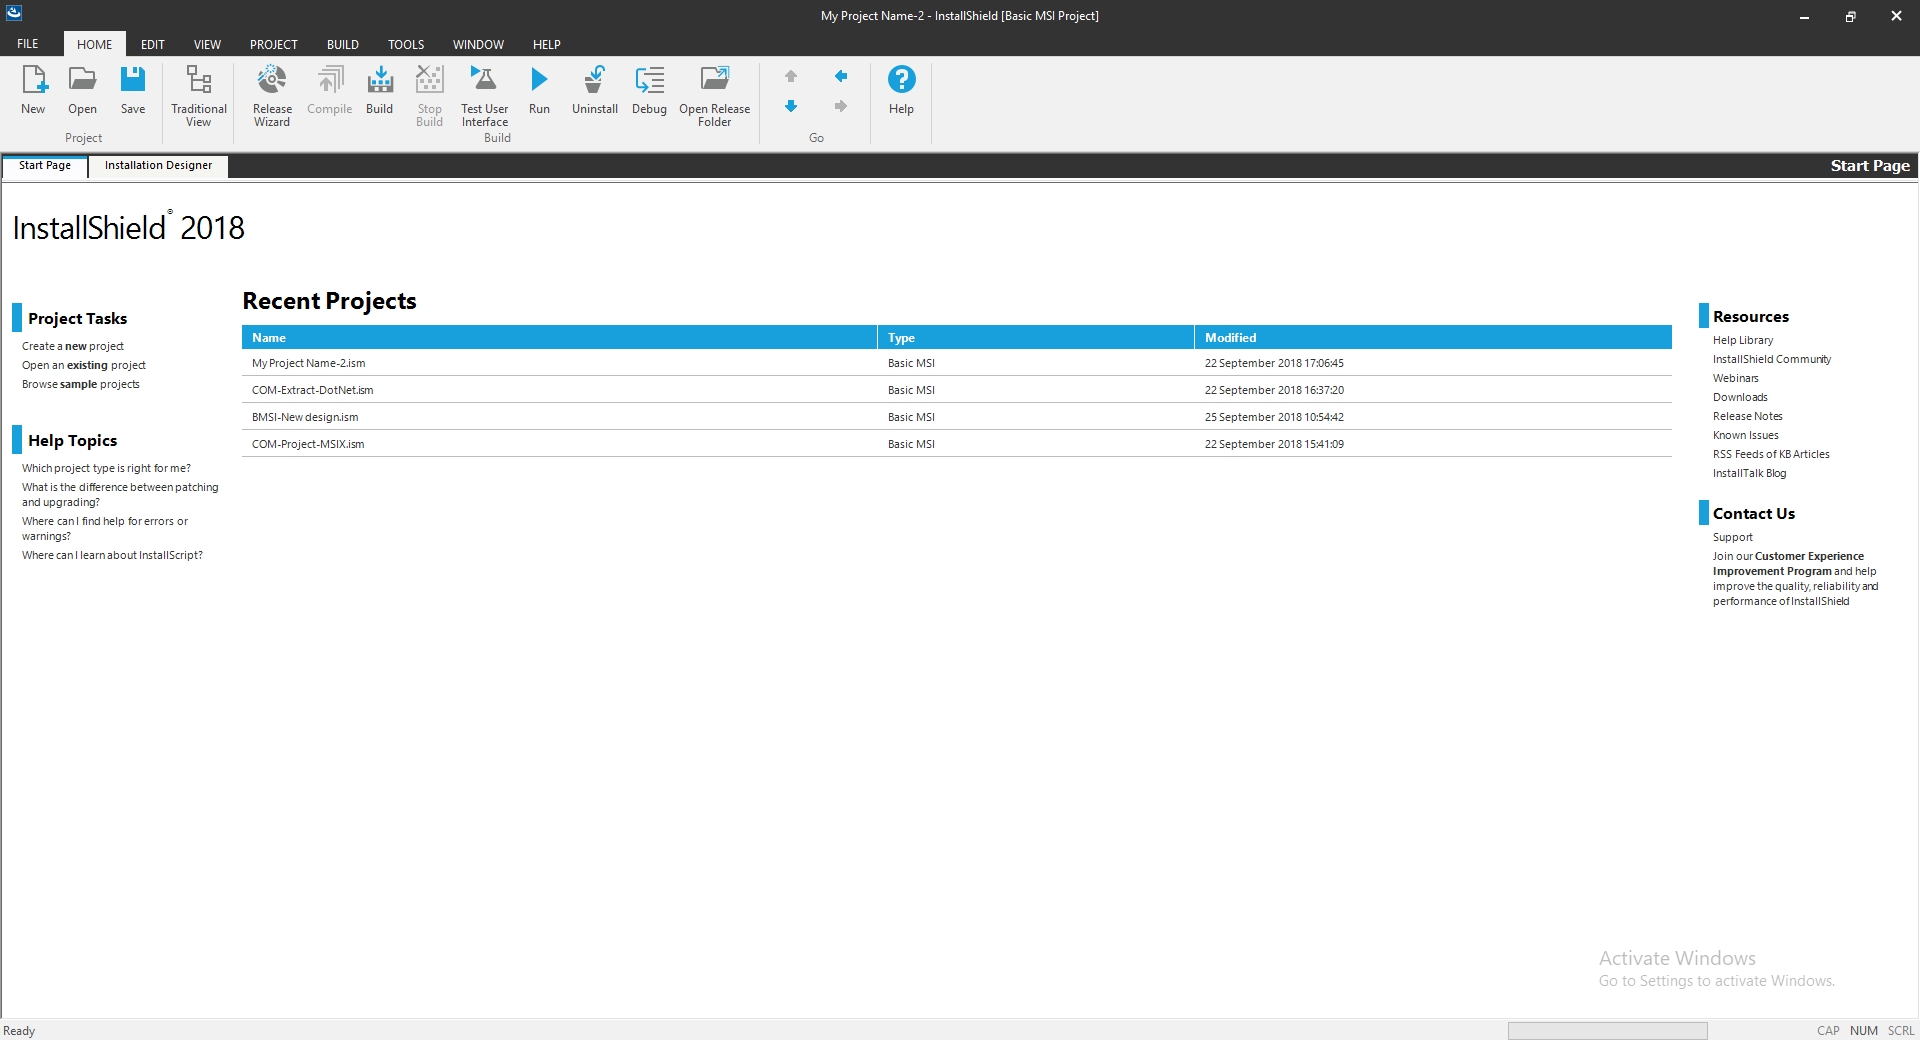
Task: Click Browse sample projects link
Action: [x=81, y=384]
